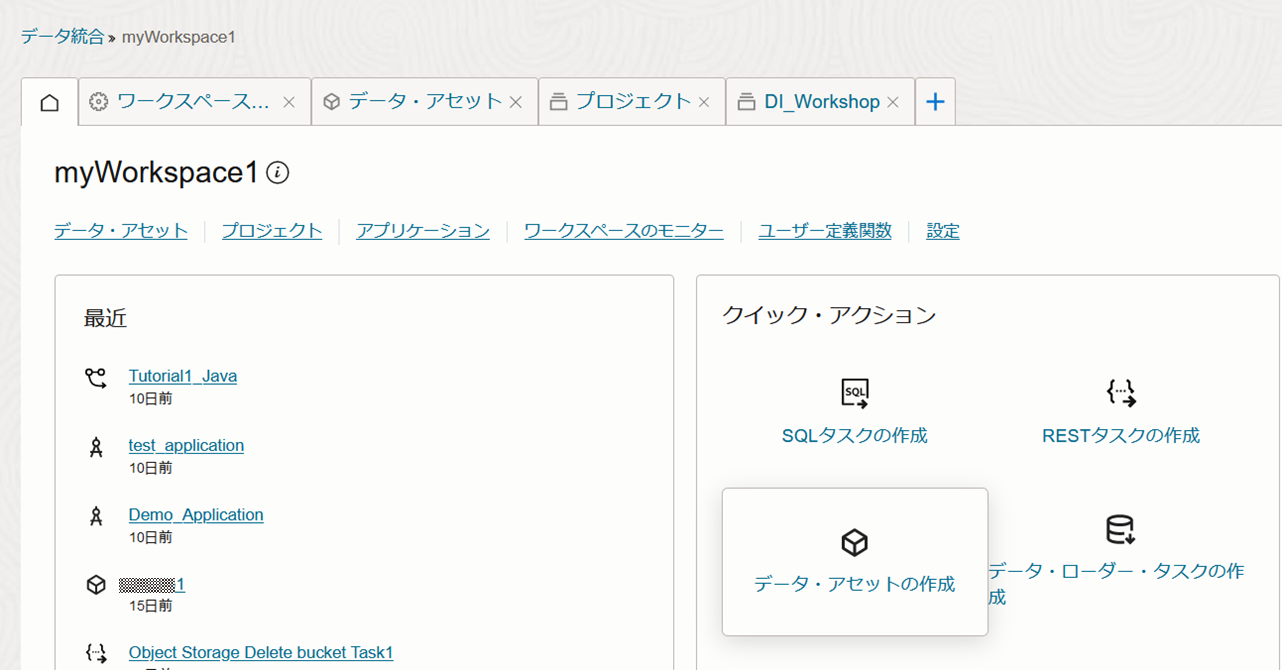1282x670 pixels.
Task: Show workspace info icon next to myWorkspace1
Action: pyautogui.click(x=279, y=173)
